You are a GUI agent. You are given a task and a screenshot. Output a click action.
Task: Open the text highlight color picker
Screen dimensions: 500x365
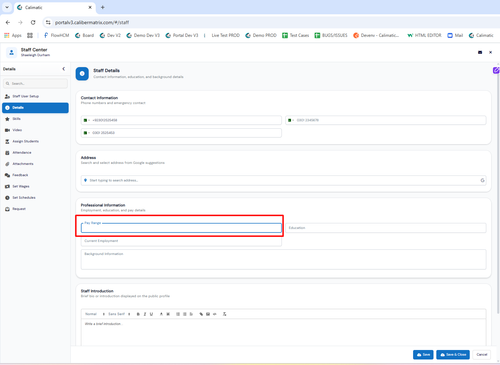pos(168,314)
